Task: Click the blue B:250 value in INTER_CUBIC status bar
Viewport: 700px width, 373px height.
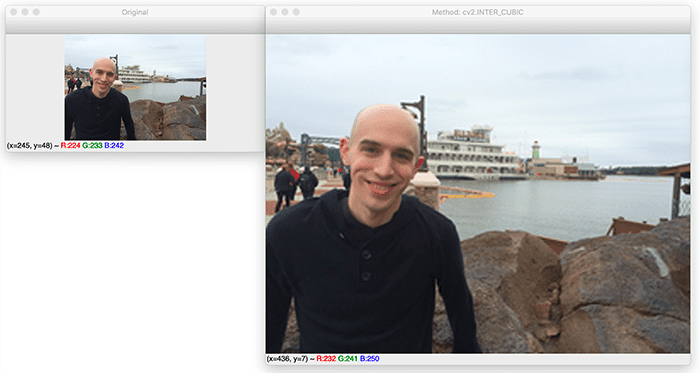Action: [x=370, y=358]
